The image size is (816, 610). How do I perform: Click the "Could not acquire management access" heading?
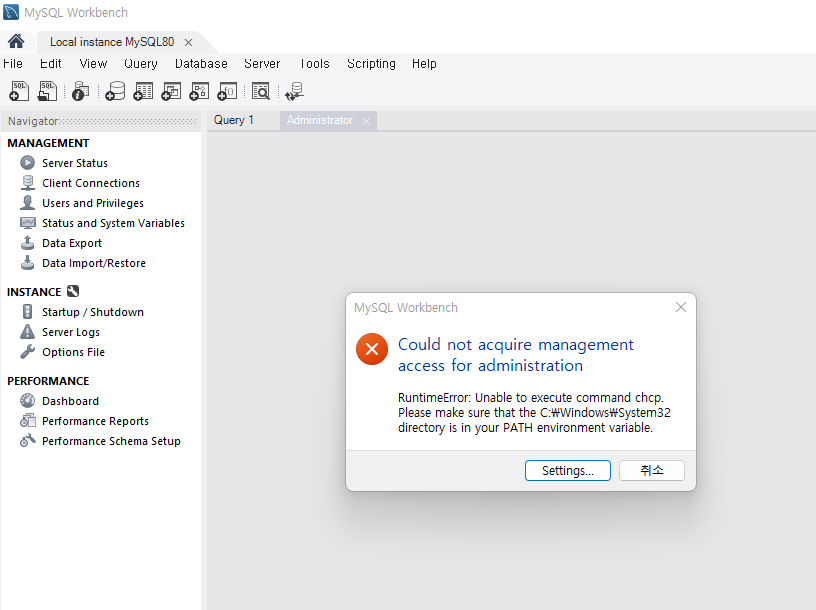[516, 355]
